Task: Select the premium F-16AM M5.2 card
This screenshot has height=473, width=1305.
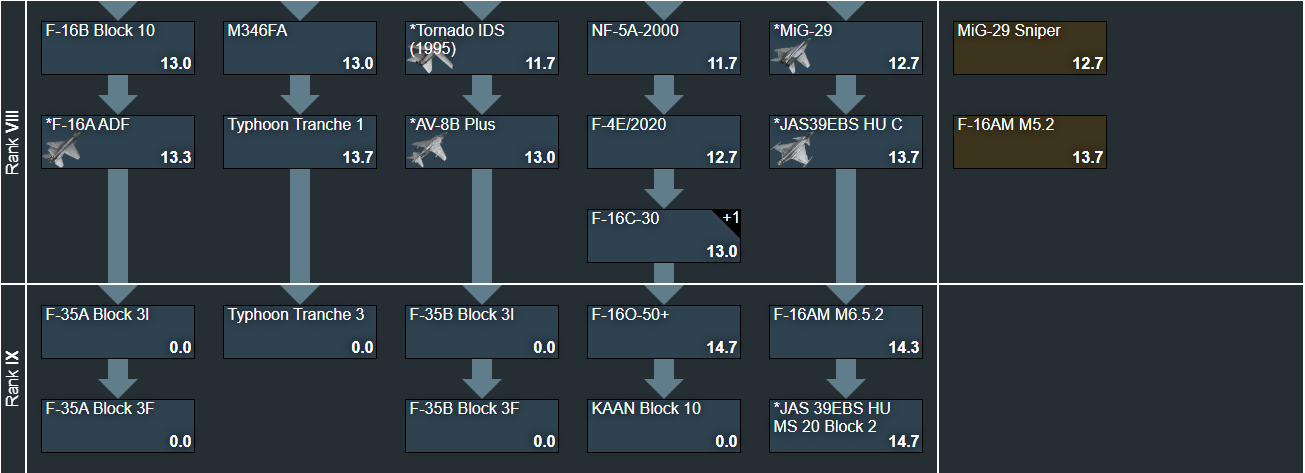Action: pos(1030,142)
